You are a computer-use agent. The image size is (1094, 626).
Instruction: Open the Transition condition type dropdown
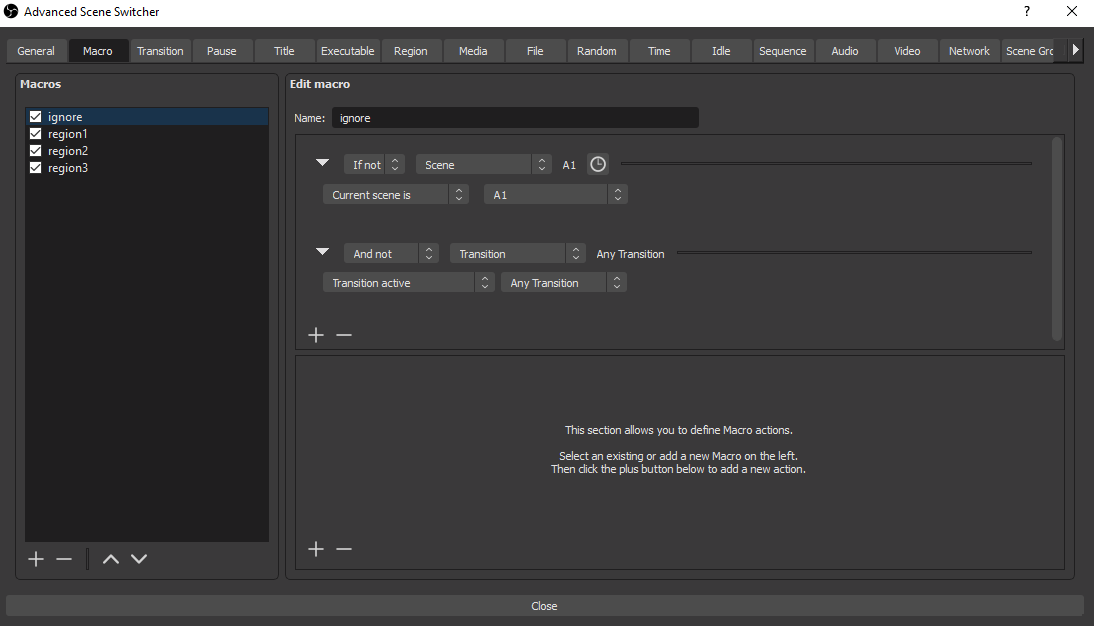[x=518, y=254]
